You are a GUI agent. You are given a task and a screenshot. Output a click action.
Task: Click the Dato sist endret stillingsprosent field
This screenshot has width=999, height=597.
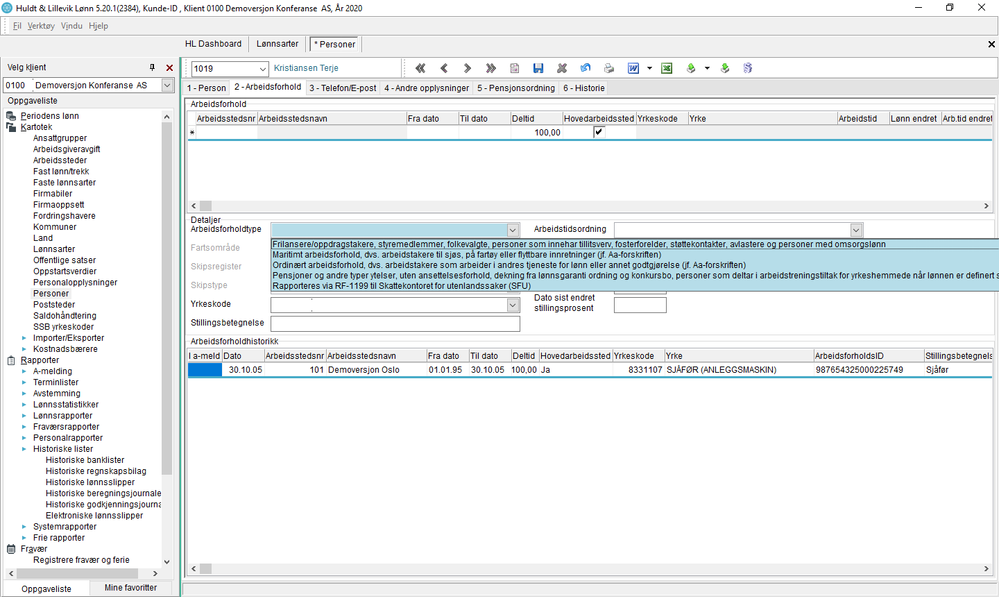coord(640,305)
